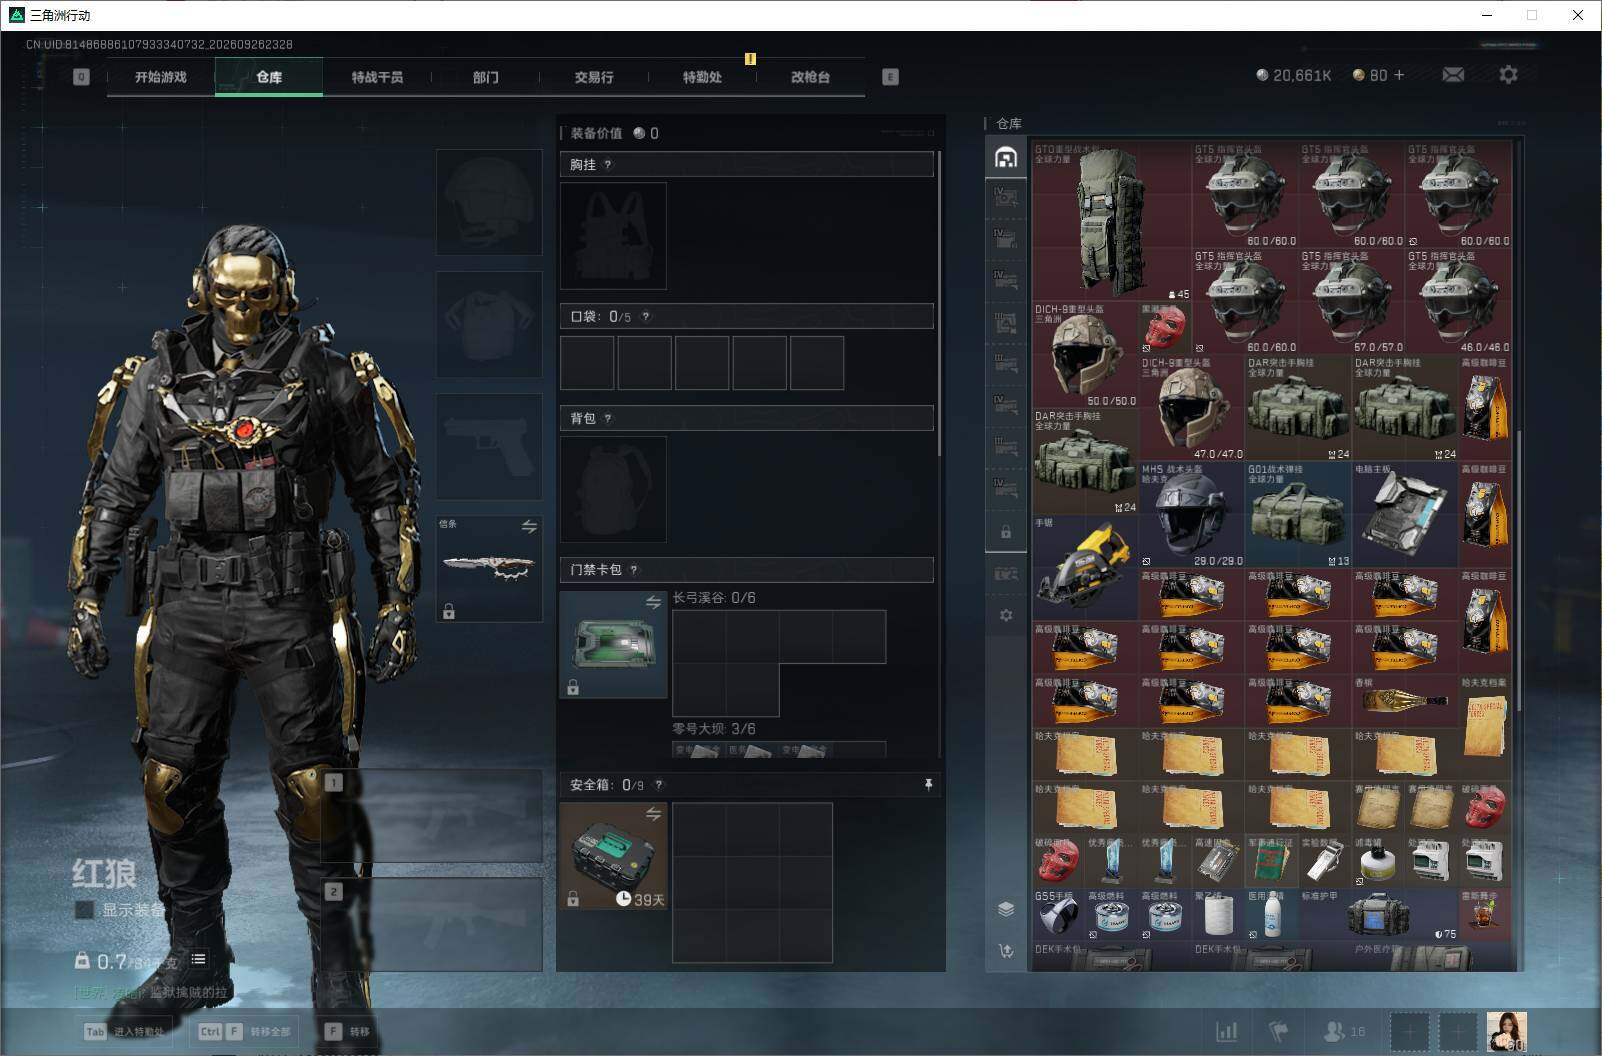Screen dimensions: 1602x1056
Task: Open the friends list showing 16
Action: pyautogui.click(x=1344, y=1031)
